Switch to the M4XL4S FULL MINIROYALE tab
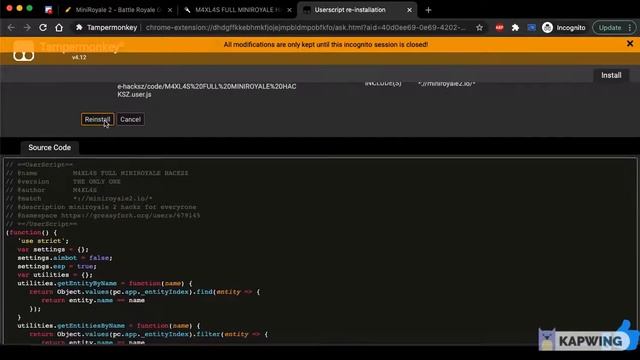 238,10
